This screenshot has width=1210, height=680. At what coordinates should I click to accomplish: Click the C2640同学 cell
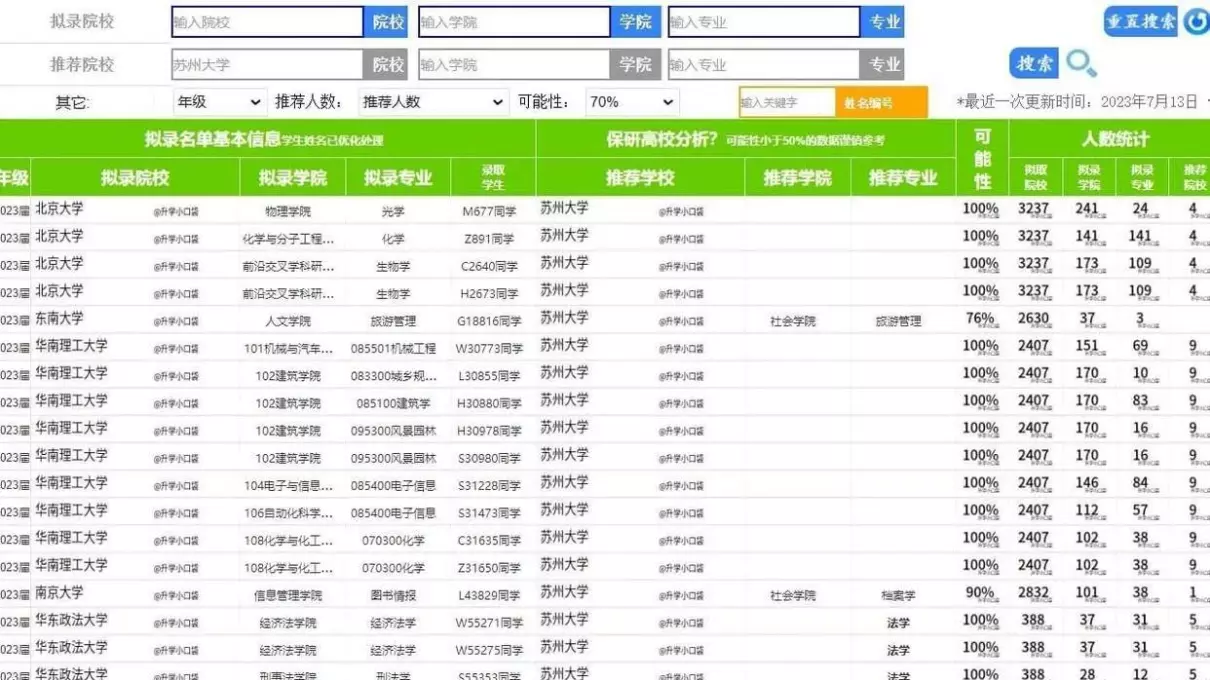[x=490, y=267]
